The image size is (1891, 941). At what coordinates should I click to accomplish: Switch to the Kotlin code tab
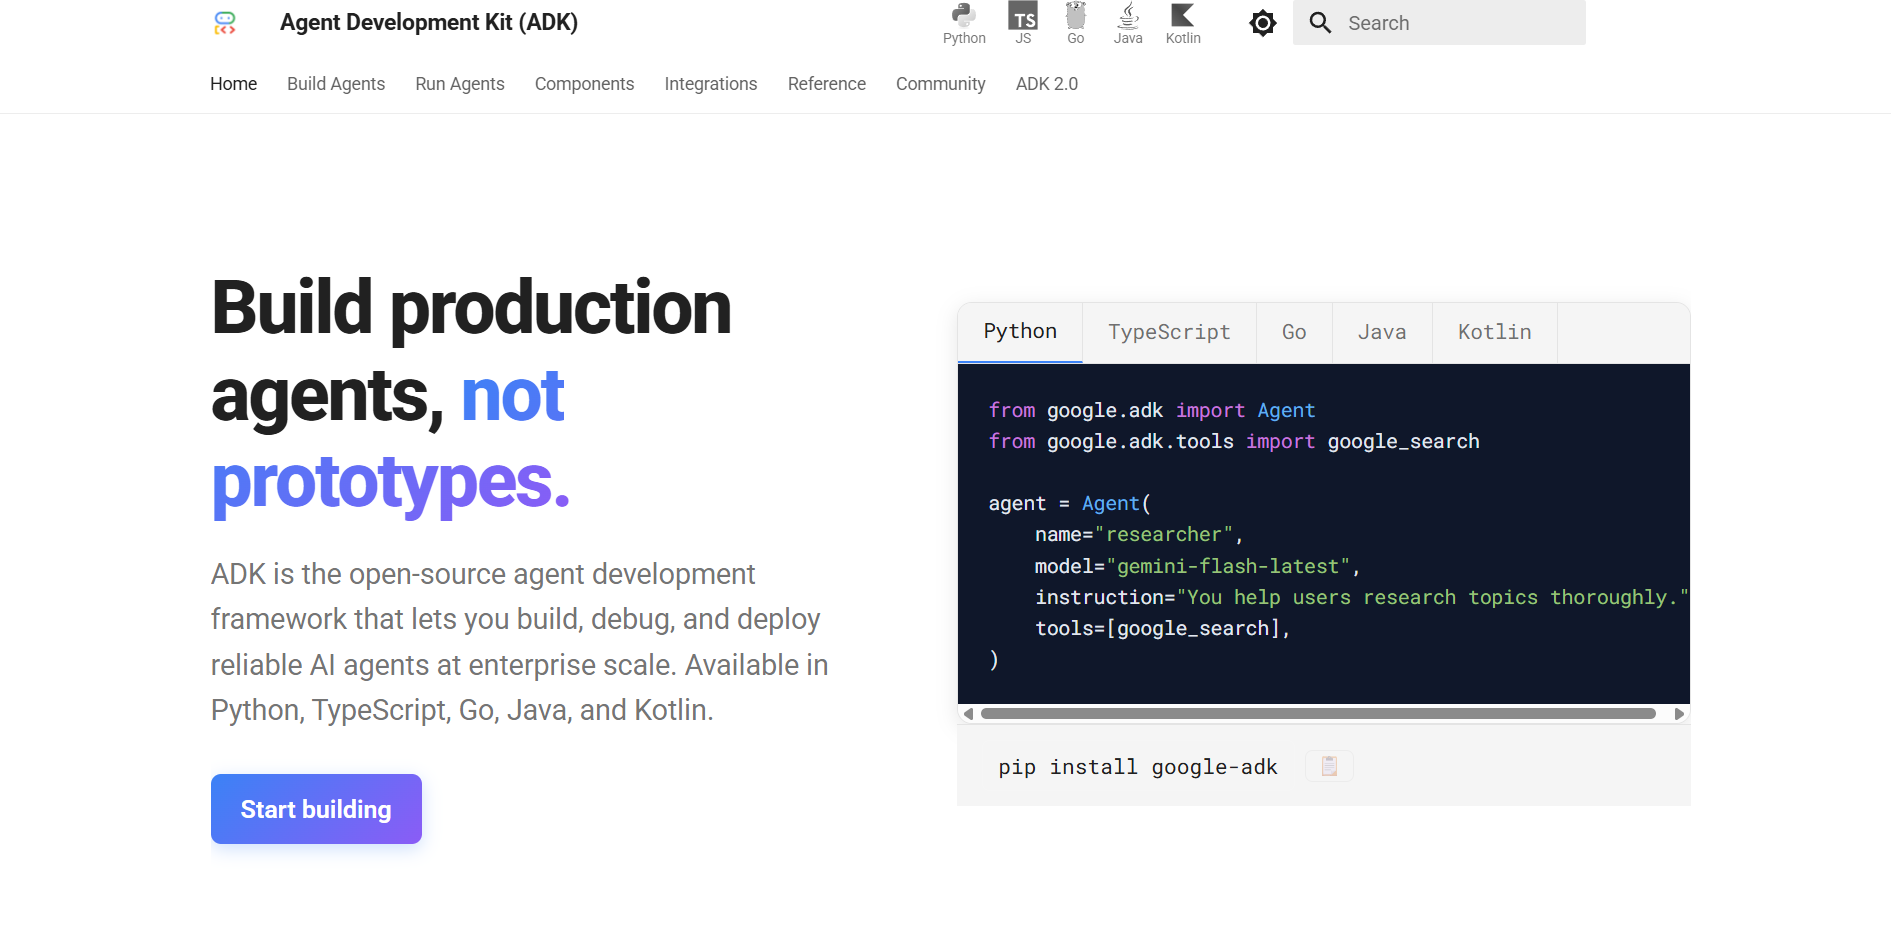[x=1494, y=332]
